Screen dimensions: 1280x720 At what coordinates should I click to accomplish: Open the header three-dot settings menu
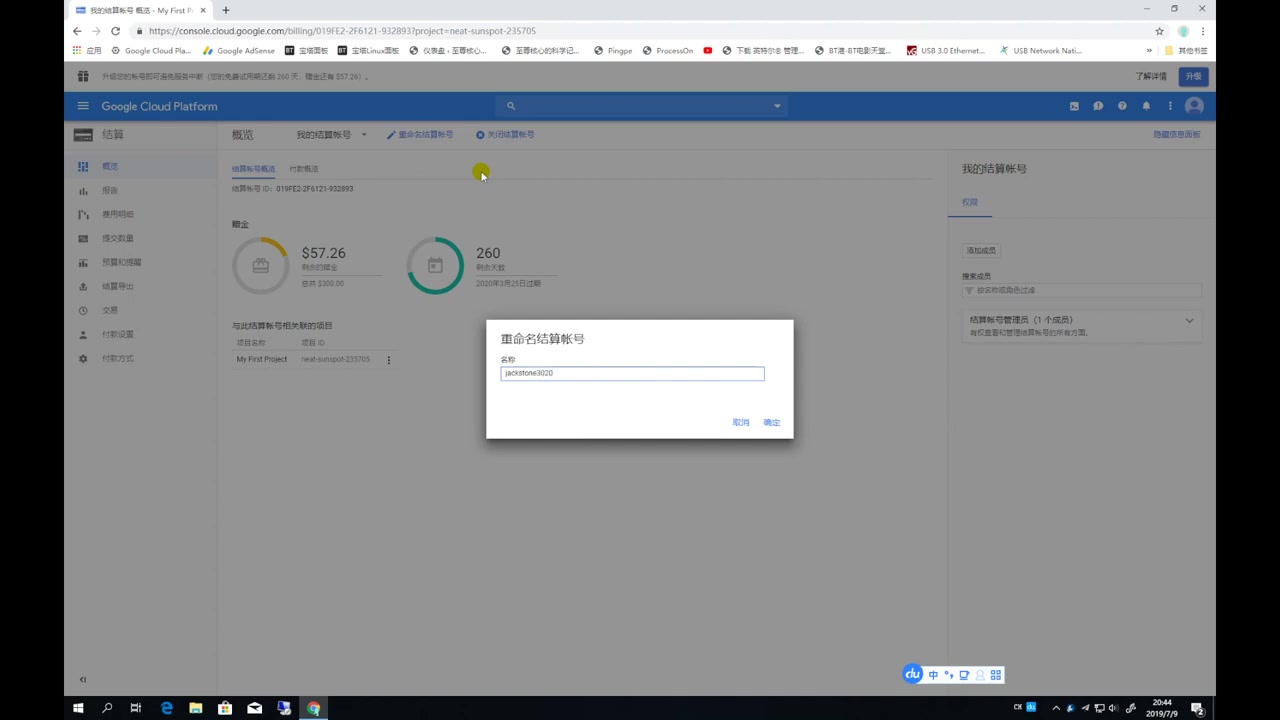(1170, 106)
